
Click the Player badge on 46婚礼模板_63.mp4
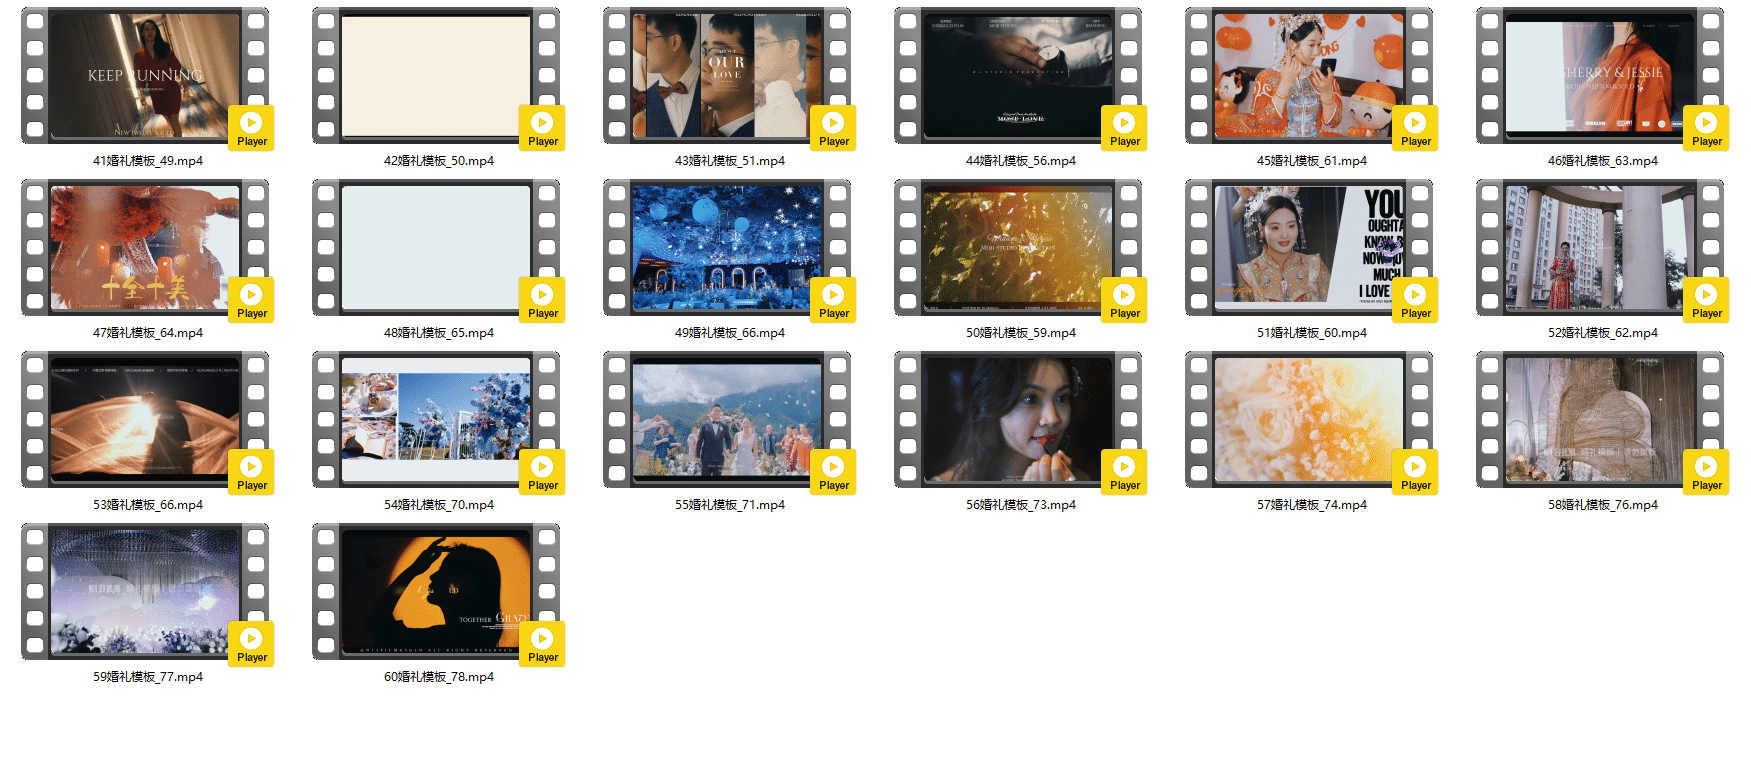(1706, 128)
